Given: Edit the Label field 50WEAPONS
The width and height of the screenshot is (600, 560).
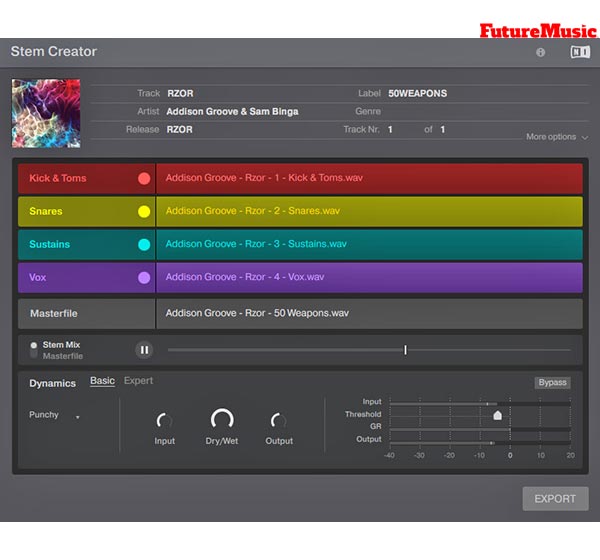Looking at the screenshot, I should (417, 93).
